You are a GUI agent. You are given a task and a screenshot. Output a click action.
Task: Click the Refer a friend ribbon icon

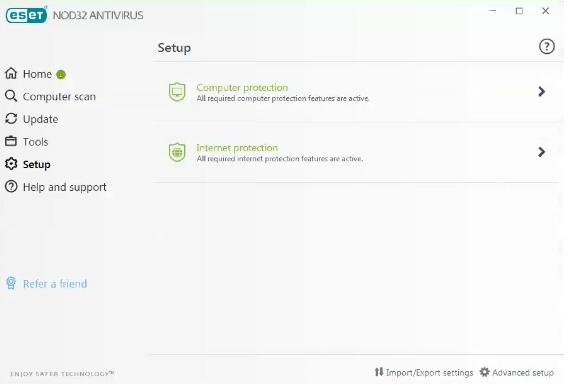click(x=11, y=283)
